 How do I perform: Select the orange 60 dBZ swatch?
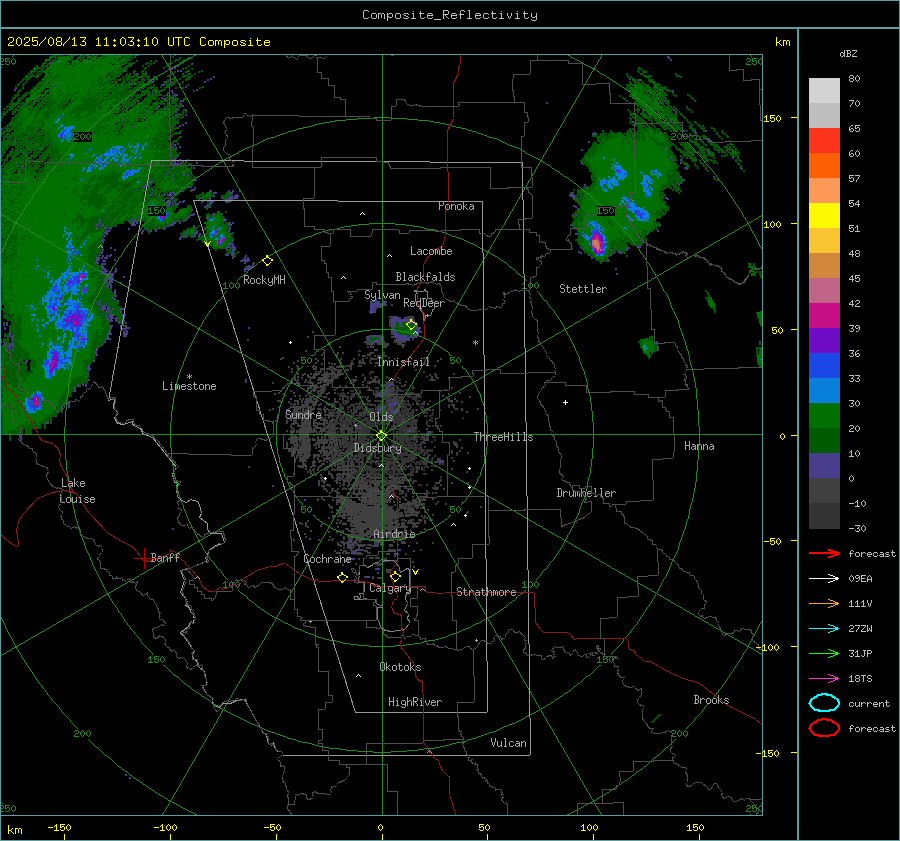(824, 165)
